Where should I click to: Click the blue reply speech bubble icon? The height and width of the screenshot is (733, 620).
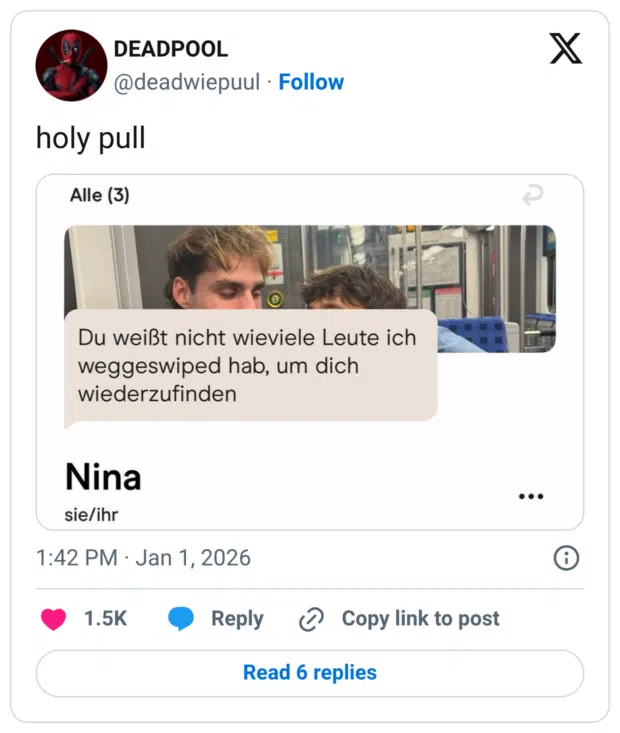[x=181, y=619]
